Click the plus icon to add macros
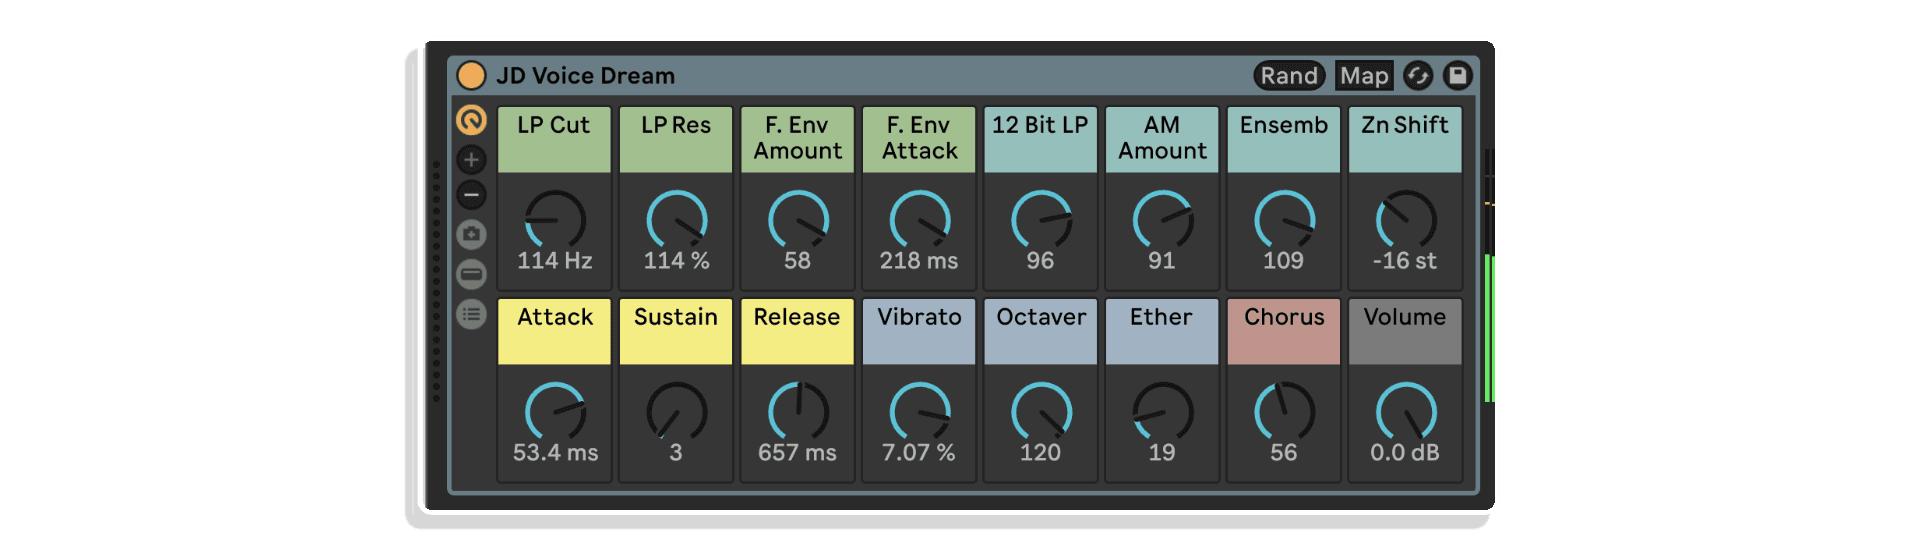This screenshot has height=551, width=1920. pyautogui.click(x=471, y=159)
